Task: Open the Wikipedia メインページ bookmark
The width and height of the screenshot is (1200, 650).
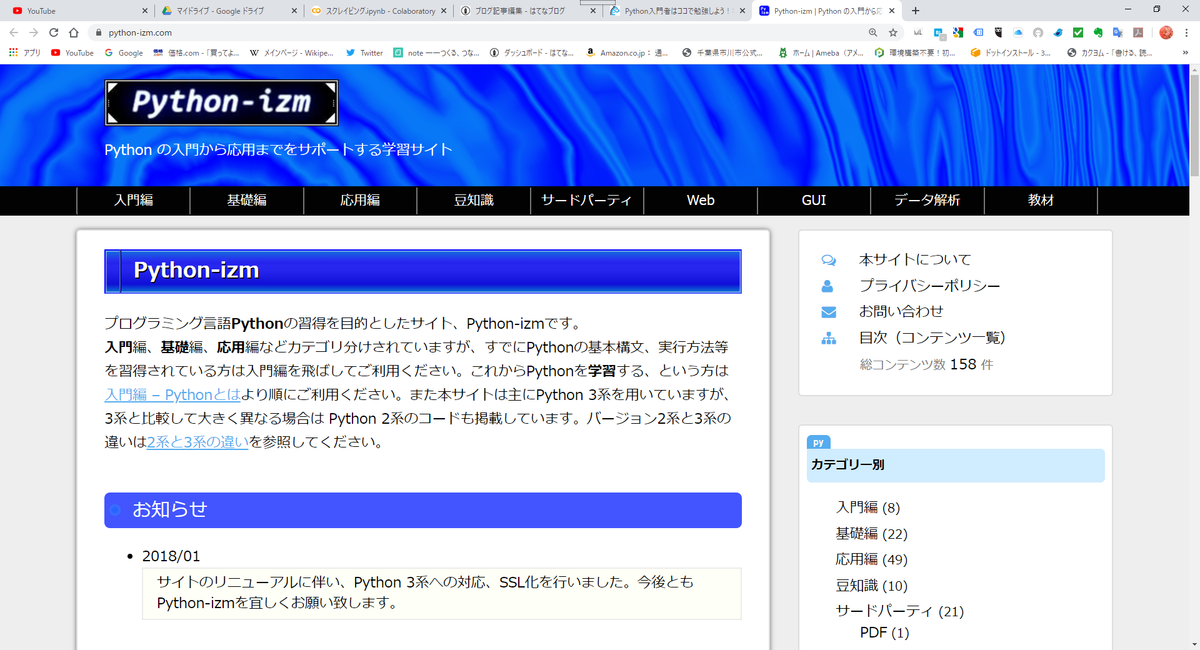Action: (x=291, y=52)
